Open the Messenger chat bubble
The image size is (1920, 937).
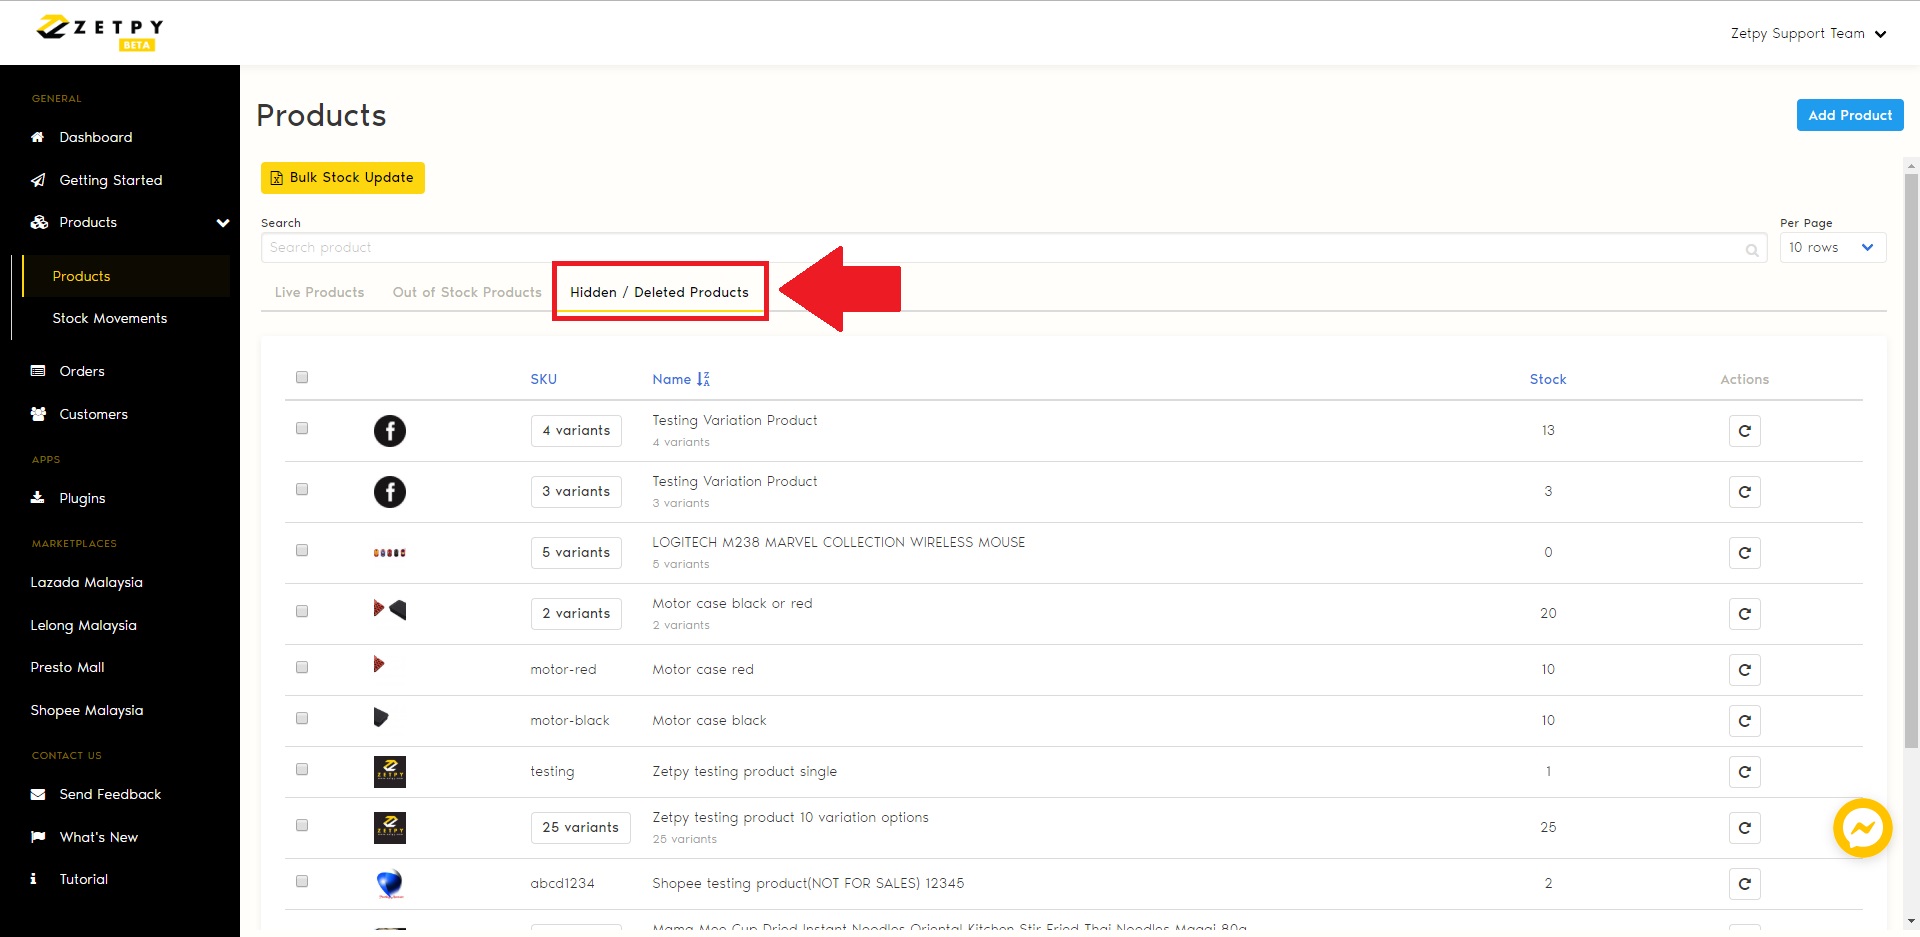1862,828
